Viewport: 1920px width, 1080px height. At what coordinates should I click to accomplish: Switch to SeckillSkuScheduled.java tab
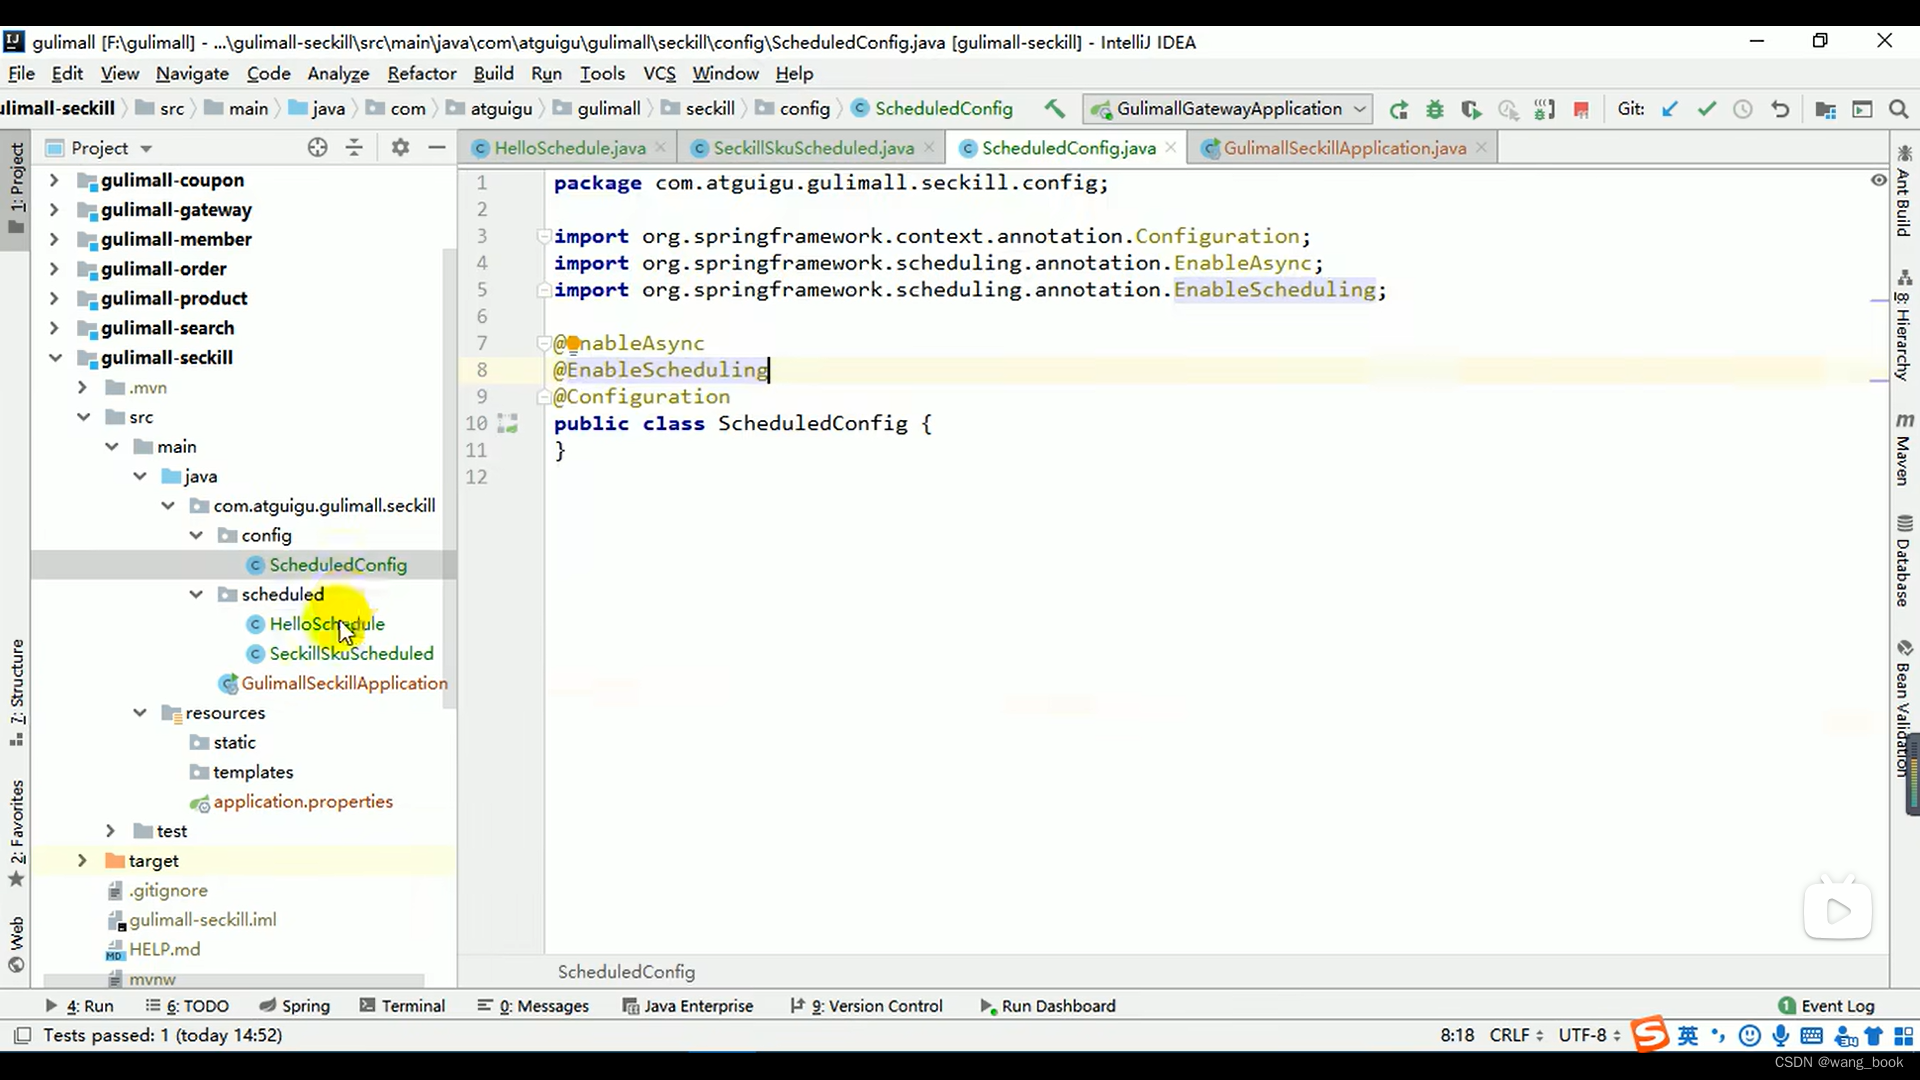(x=813, y=148)
